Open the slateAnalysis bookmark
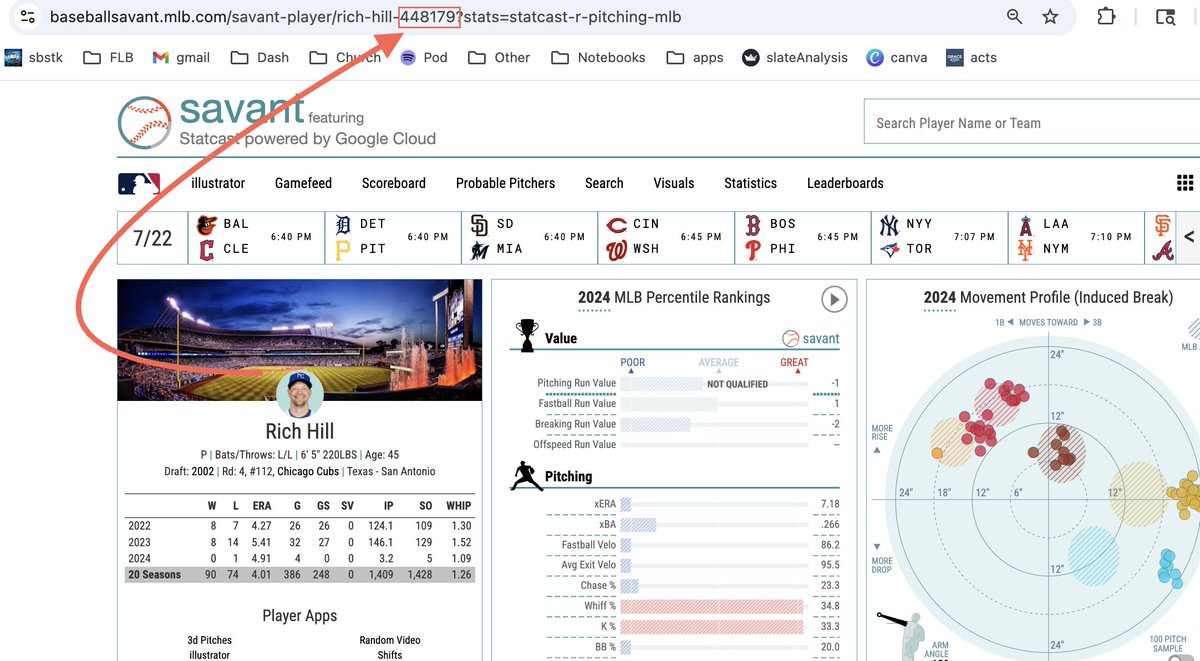Viewport: 1200px width, 661px height. point(795,57)
